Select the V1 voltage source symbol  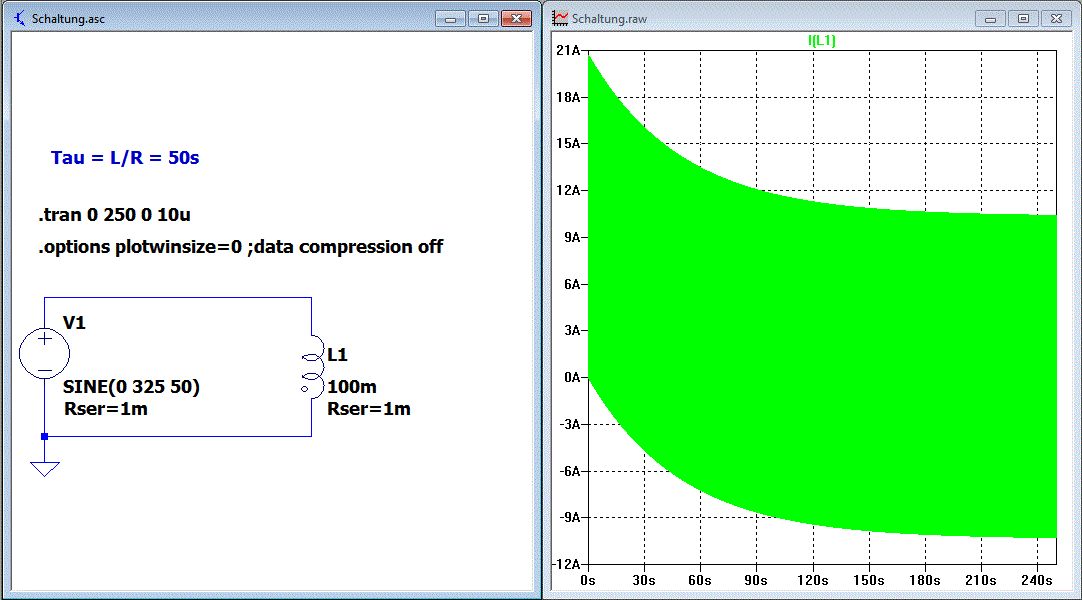[x=45, y=354]
